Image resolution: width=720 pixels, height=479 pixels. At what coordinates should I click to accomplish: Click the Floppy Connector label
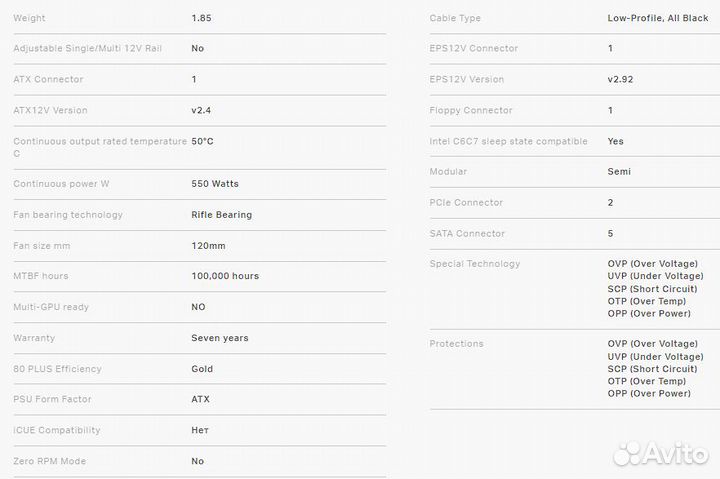coord(471,110)
